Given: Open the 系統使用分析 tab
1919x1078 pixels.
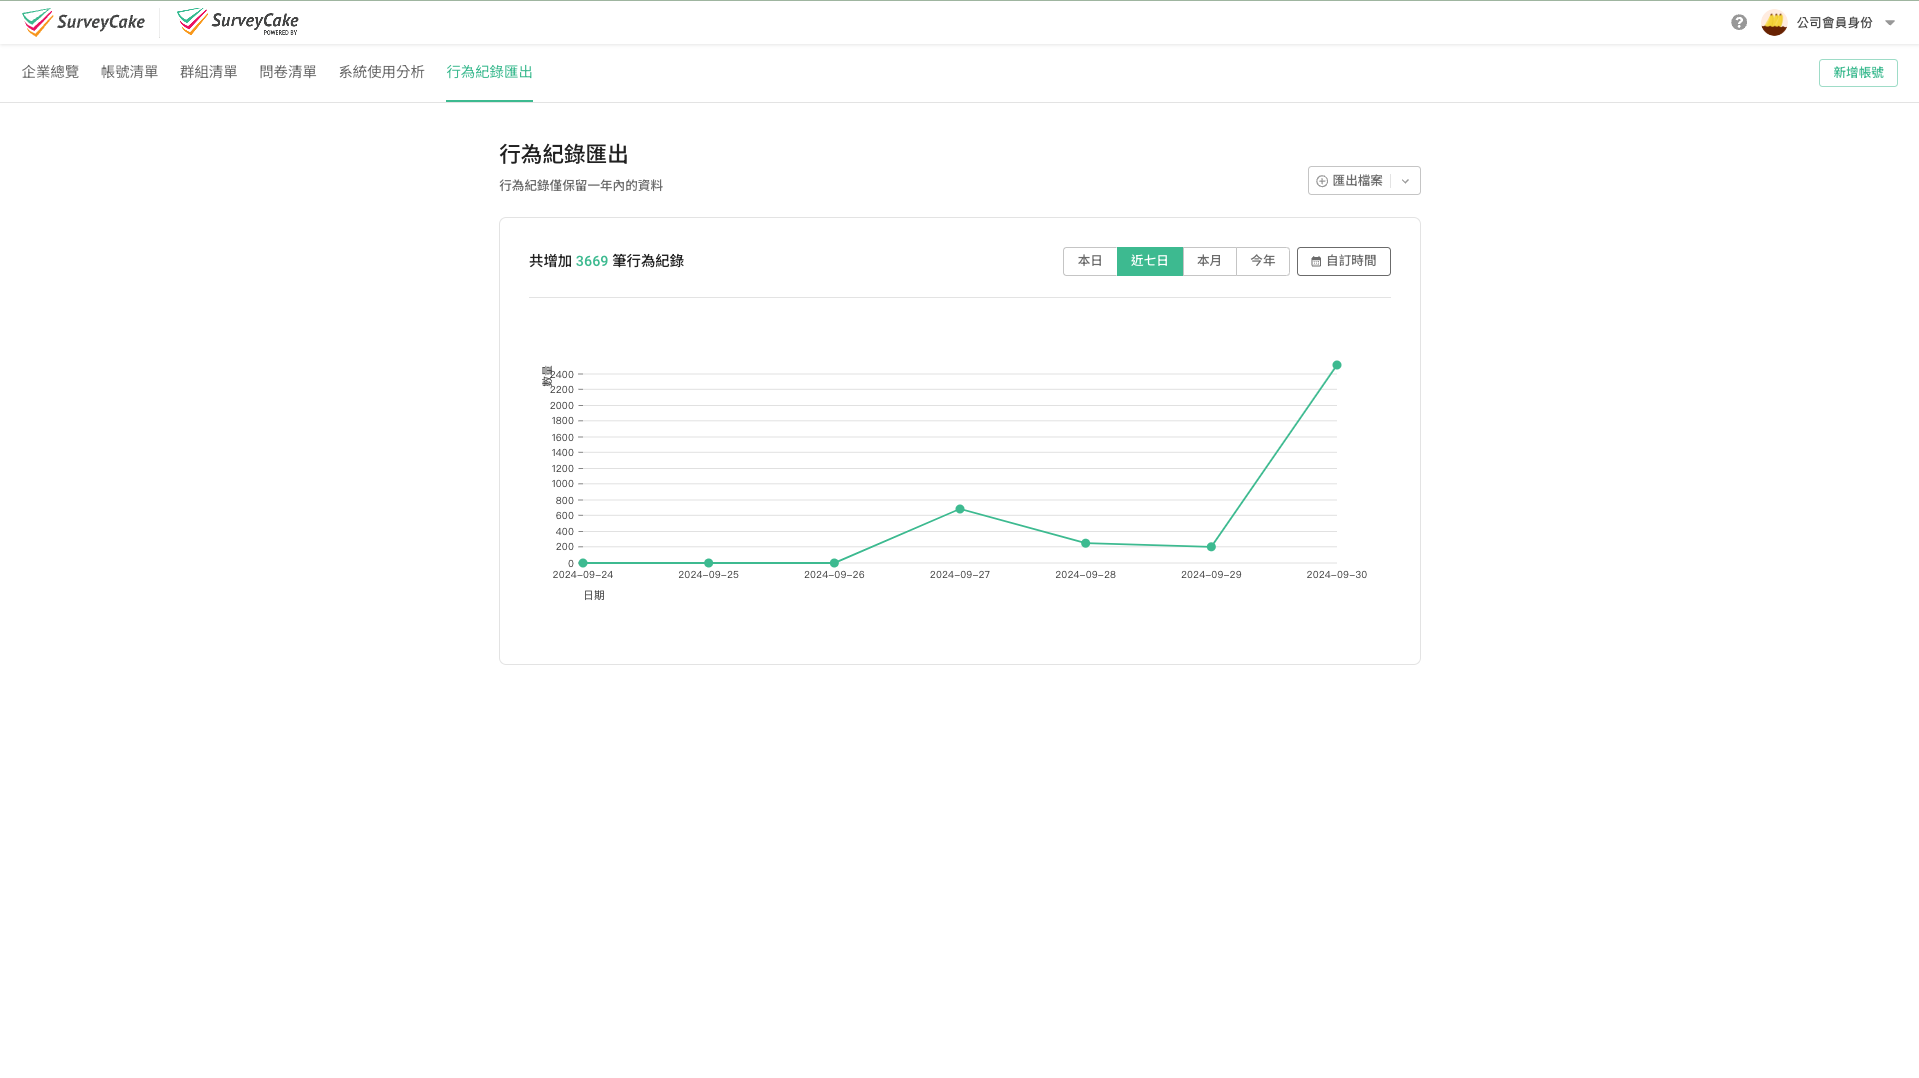Looking at the screenshot, I should point(381,72).
